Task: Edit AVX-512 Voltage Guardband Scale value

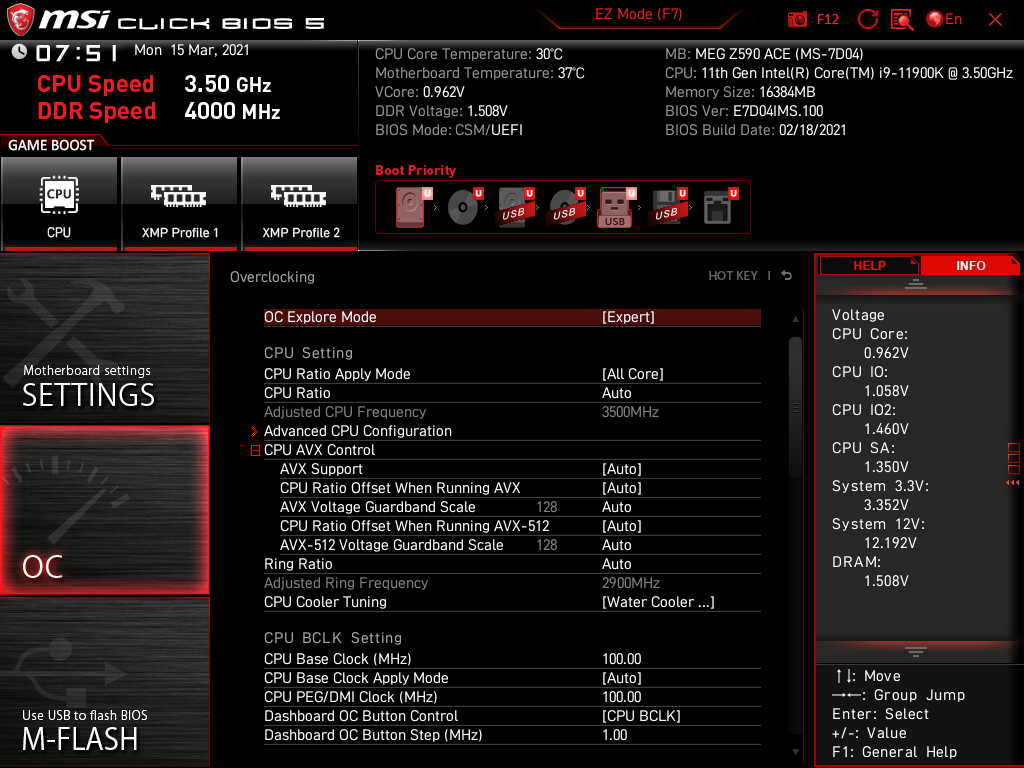Action: (x=616, y=545)
